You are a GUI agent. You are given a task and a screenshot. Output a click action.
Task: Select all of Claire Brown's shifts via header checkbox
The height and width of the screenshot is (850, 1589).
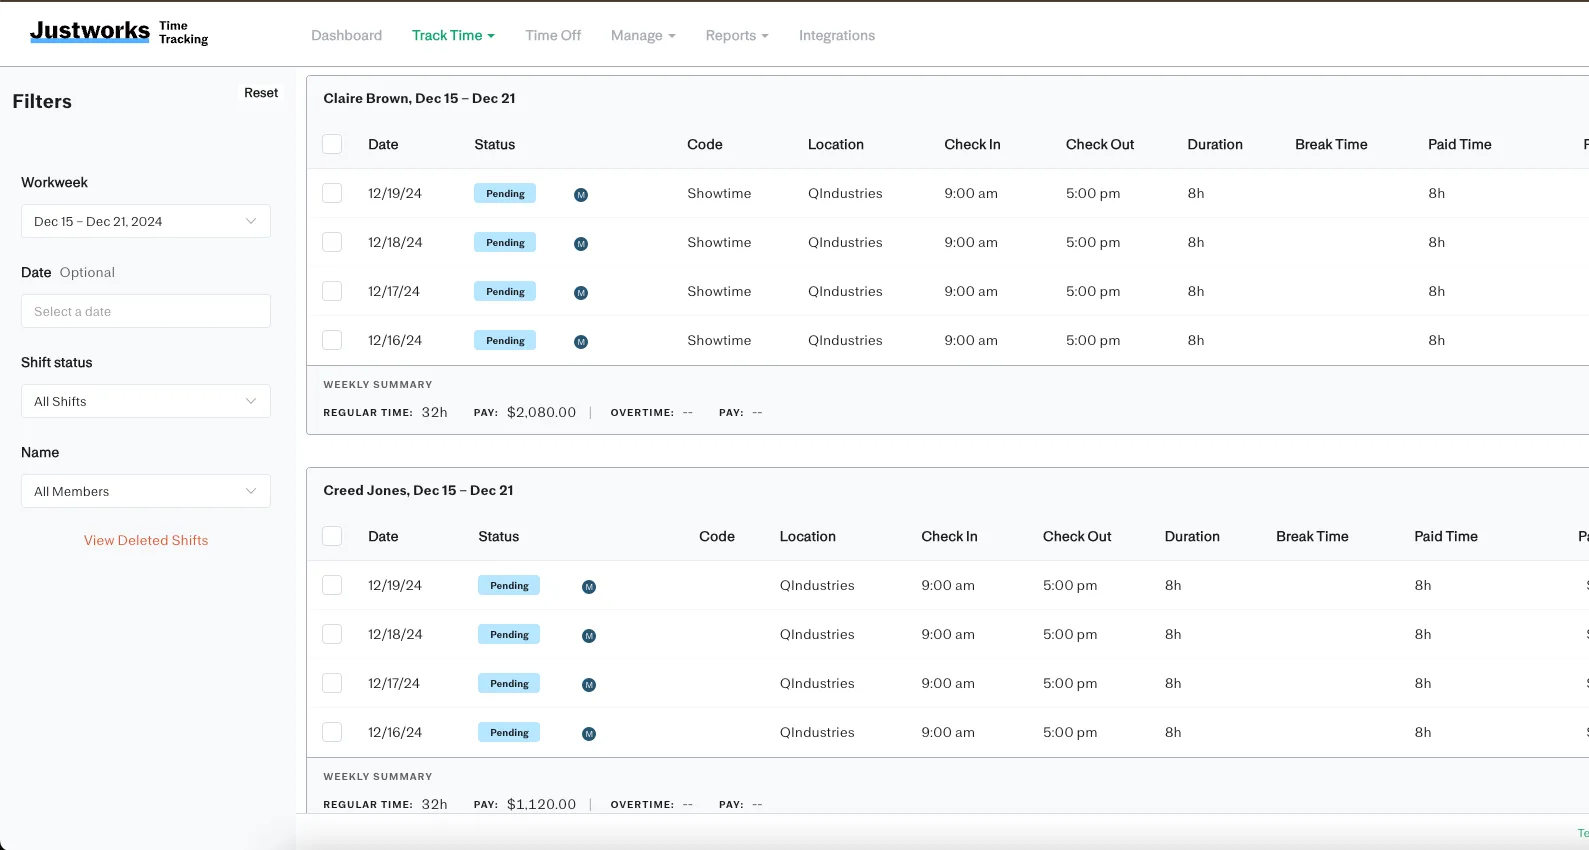[332, 144]
